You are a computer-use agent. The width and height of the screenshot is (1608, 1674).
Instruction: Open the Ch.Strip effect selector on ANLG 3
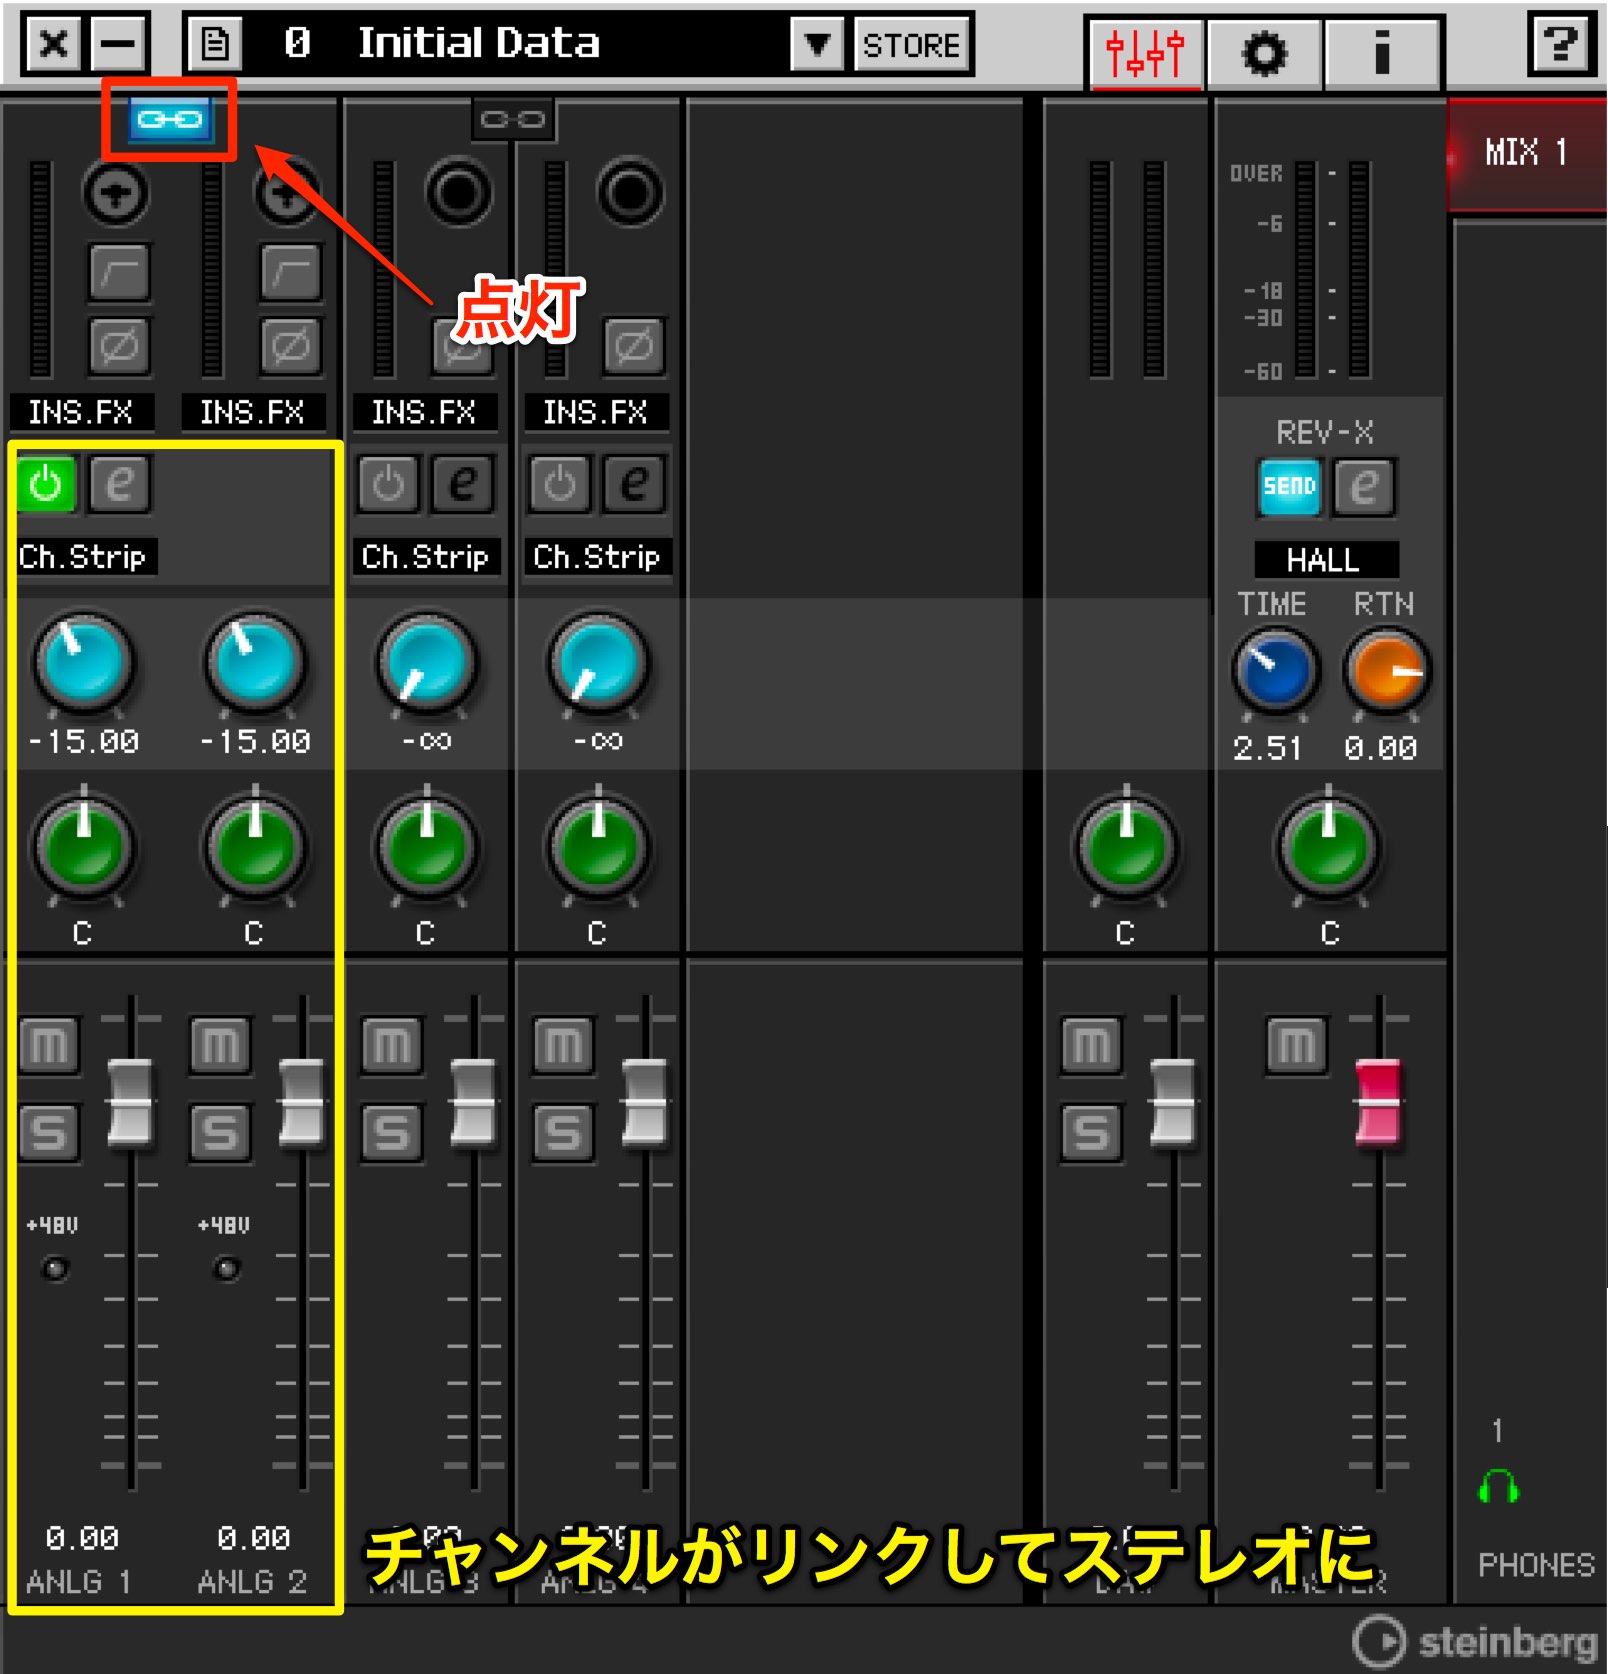pos(426,557)
